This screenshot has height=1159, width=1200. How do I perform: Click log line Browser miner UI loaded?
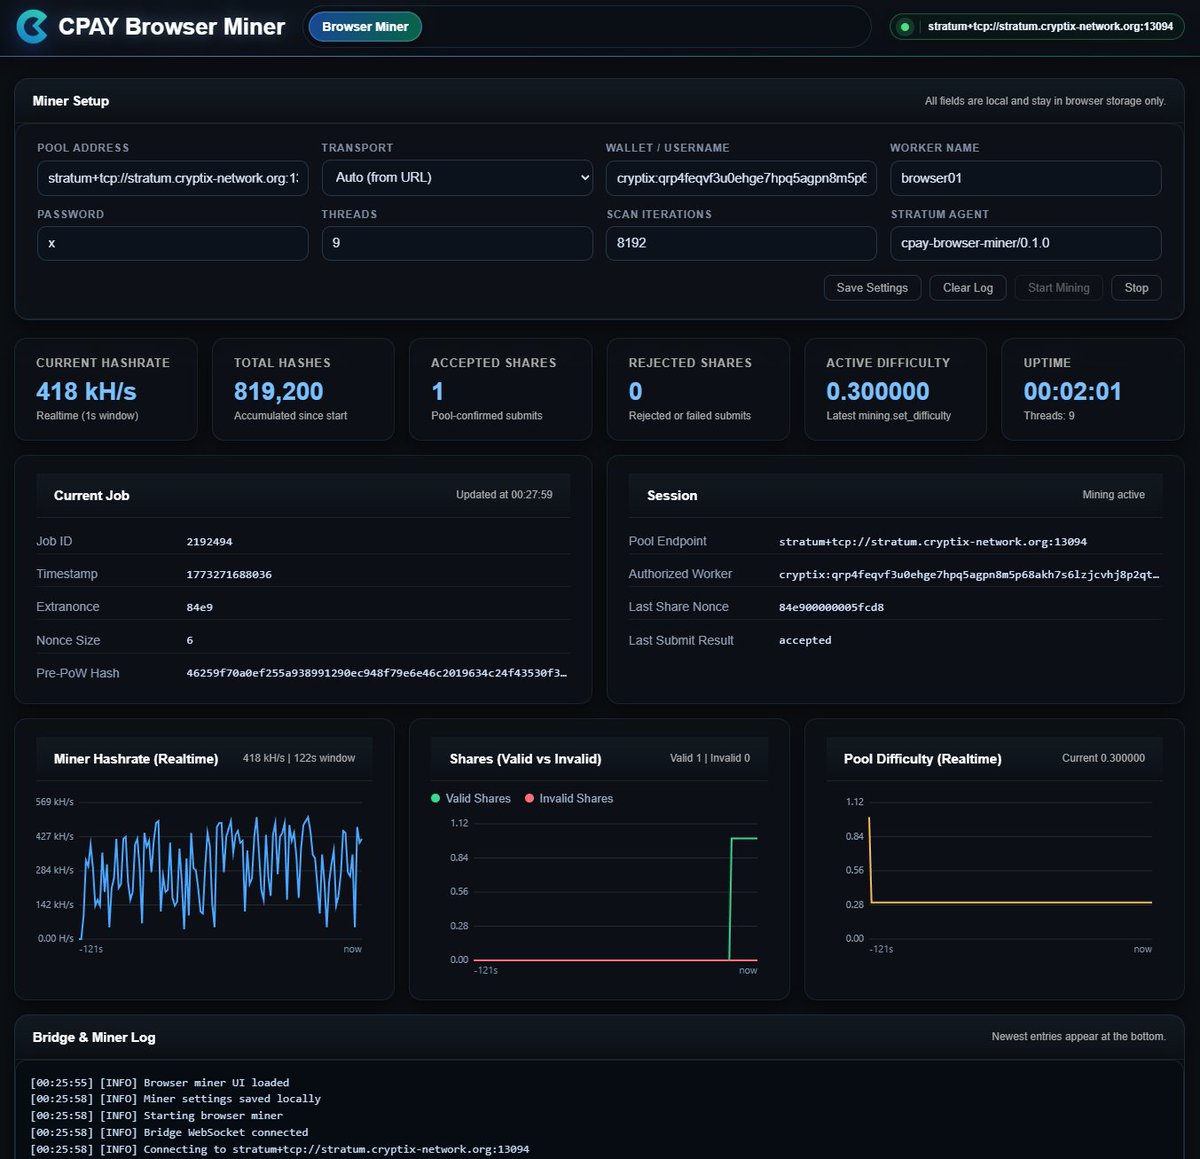coord(160,1083)
